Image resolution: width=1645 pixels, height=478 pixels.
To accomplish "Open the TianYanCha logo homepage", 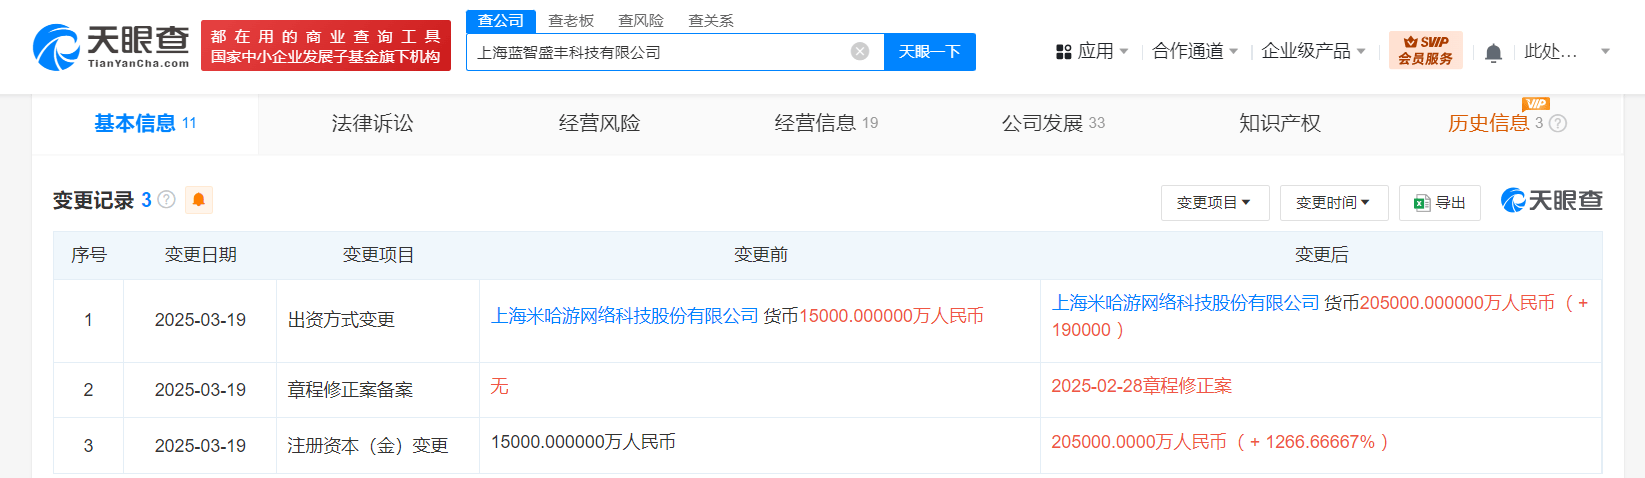I will [x=111, y=46].
